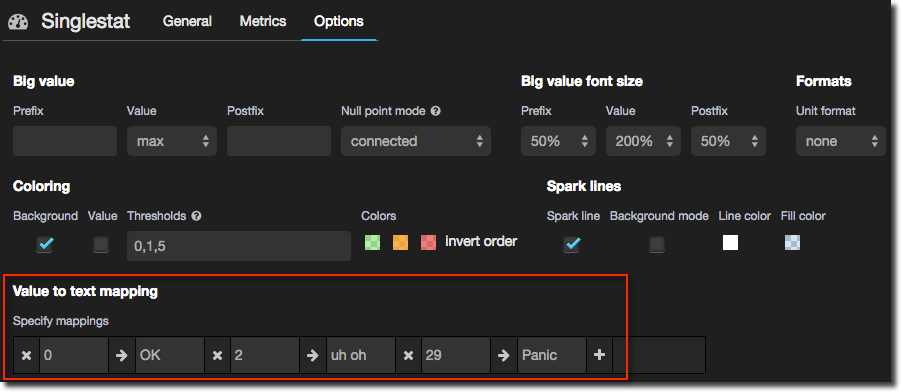Screen dimensions: 901x392
Task: Enable spark line Background mode checkbox
Action: 657,245
